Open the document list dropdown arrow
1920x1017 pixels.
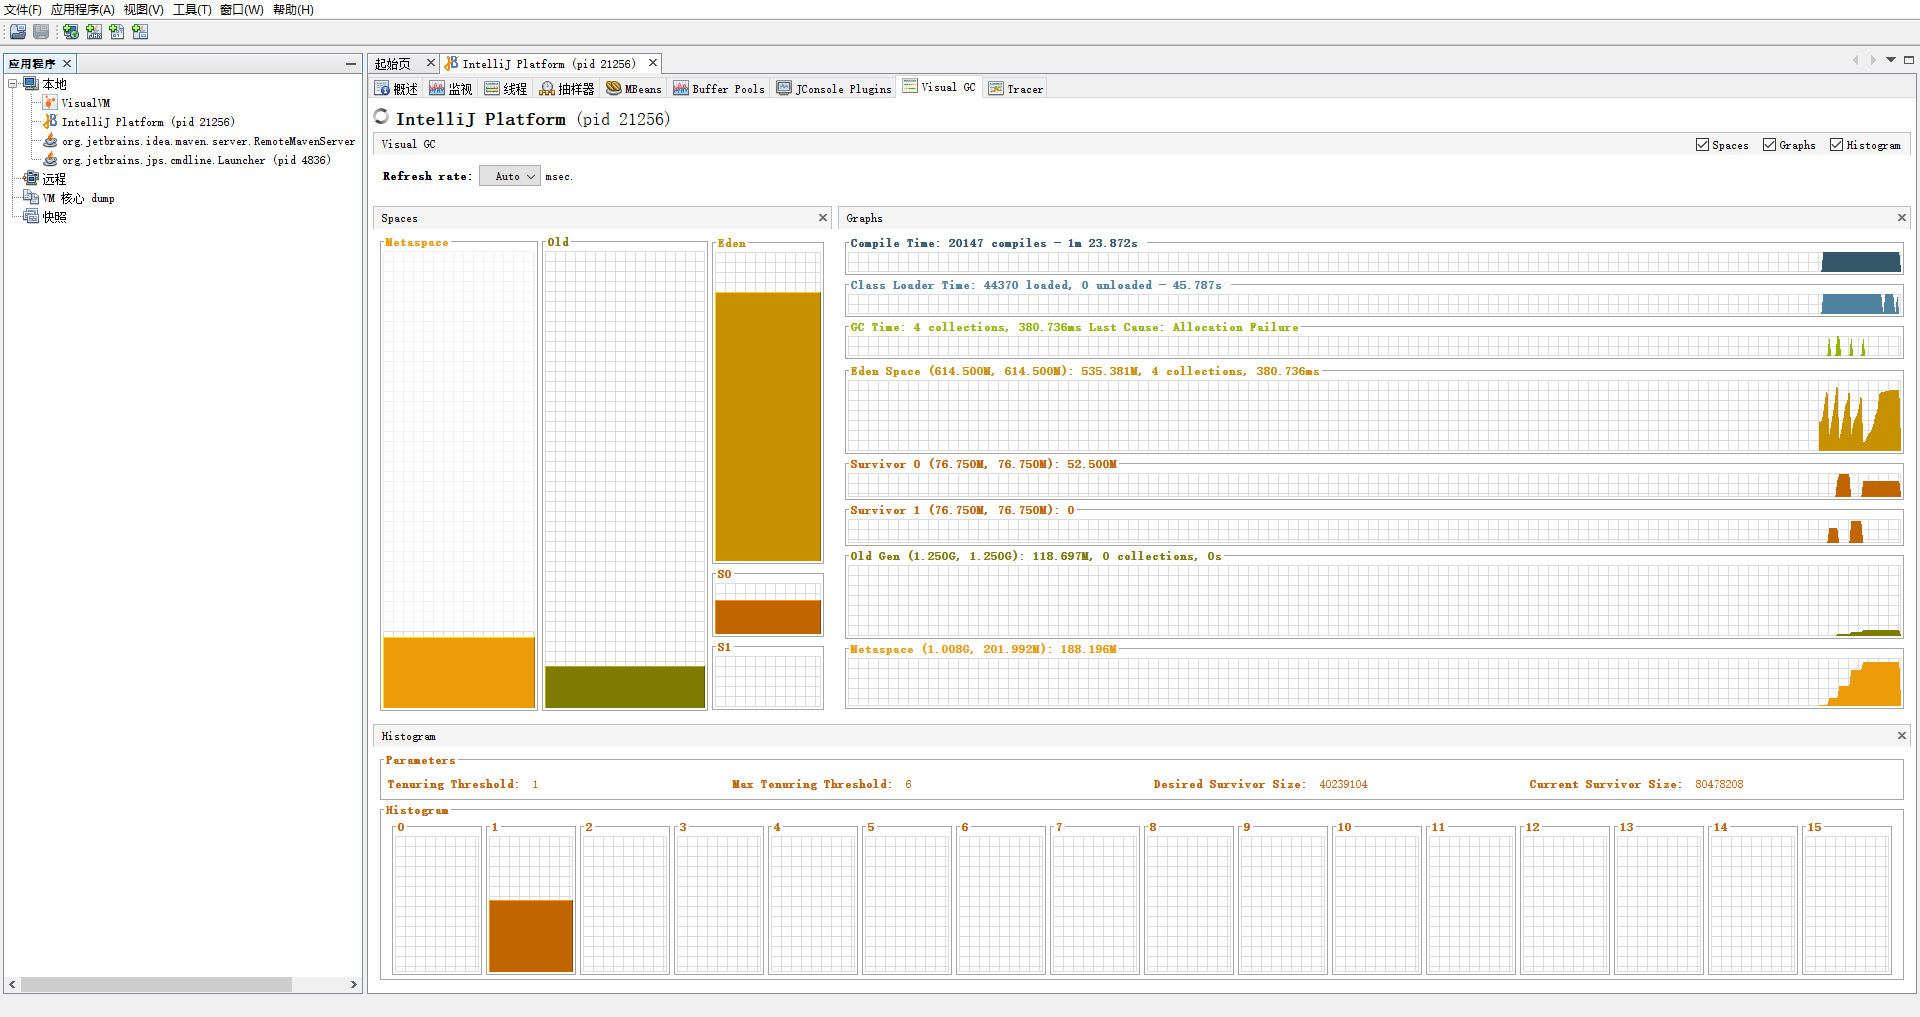tap(1891, 60)
